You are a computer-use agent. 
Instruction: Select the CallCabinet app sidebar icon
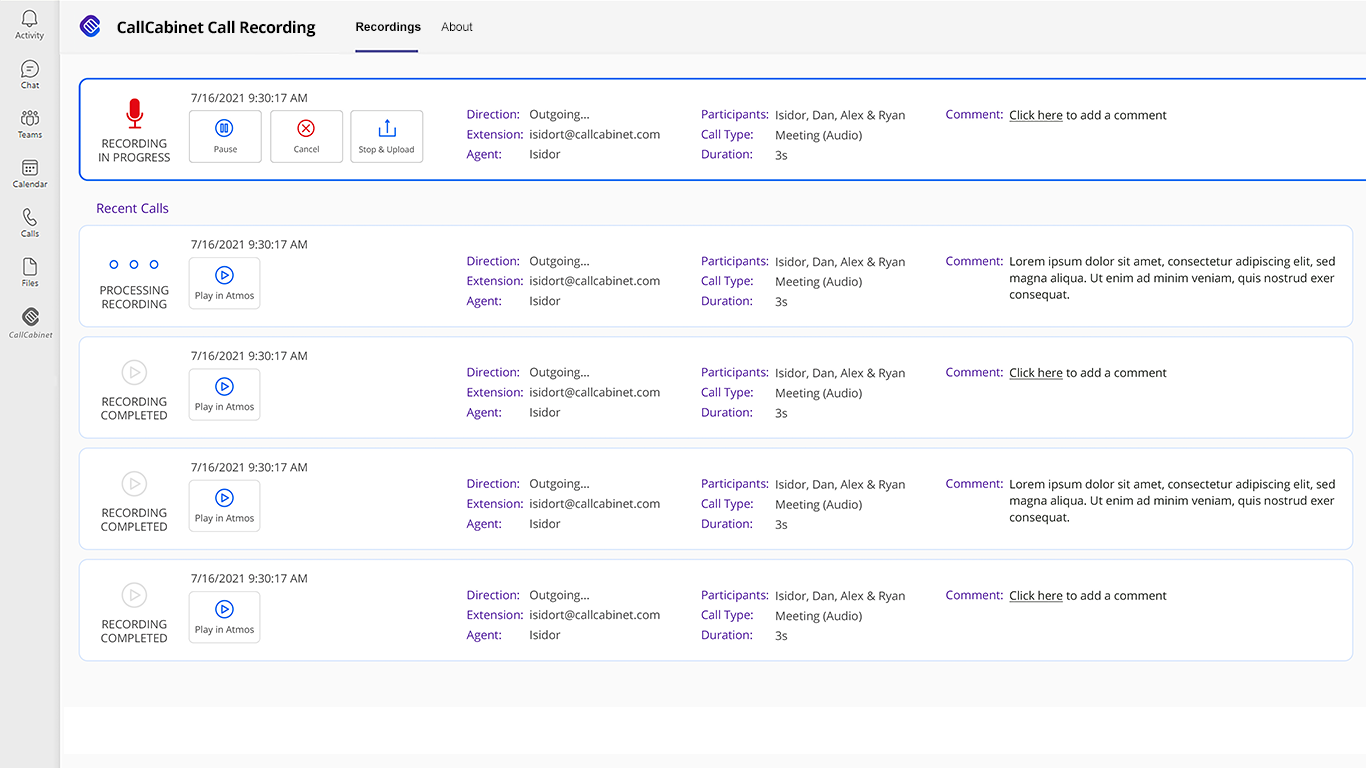click(x=31, y=322)
